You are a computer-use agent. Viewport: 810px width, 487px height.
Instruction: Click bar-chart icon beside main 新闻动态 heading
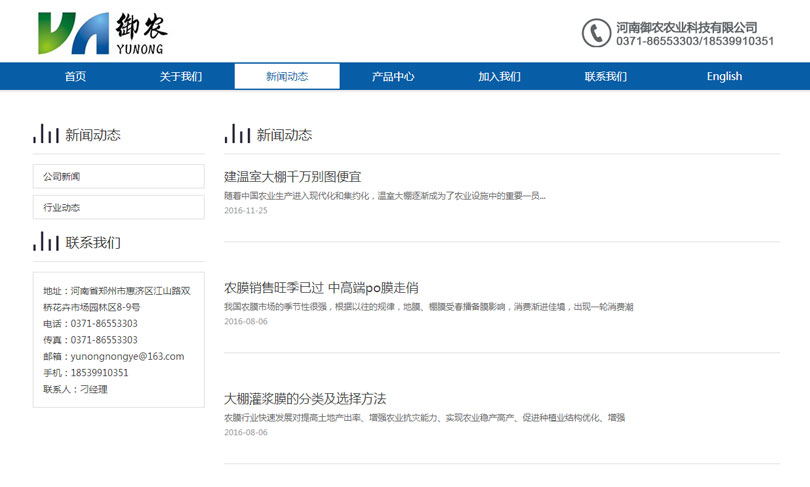click(237, 134)
